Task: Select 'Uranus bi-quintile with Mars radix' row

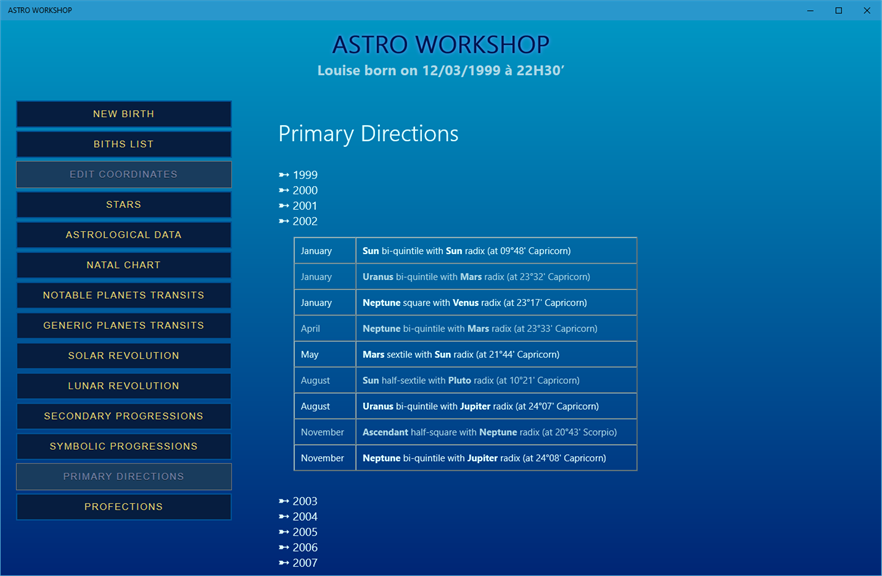Action: coord(465,277)
